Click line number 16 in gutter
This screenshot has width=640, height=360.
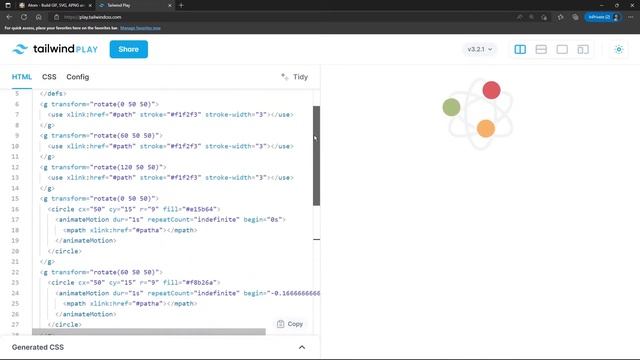click(x=15, y=209)
